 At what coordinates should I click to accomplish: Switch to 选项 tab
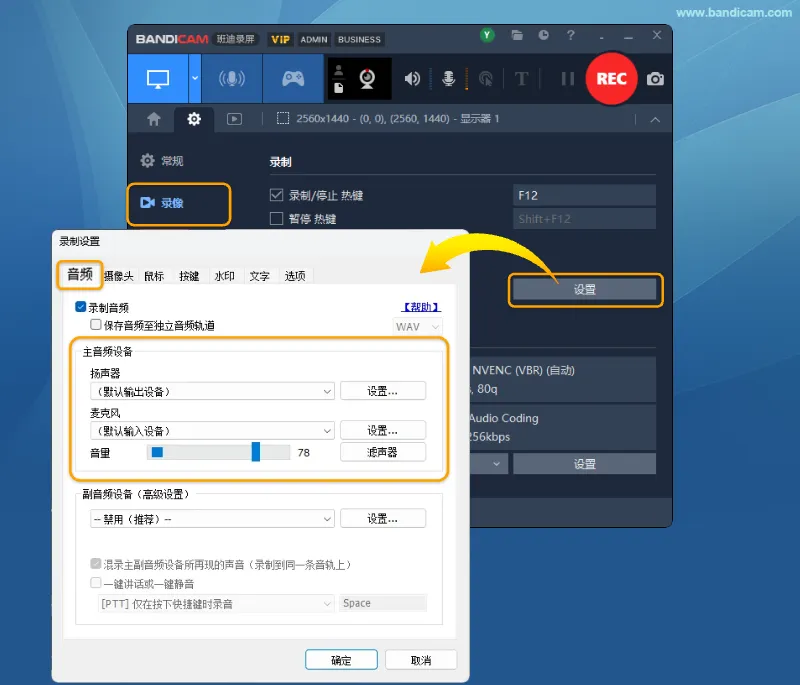pos(295,276)
